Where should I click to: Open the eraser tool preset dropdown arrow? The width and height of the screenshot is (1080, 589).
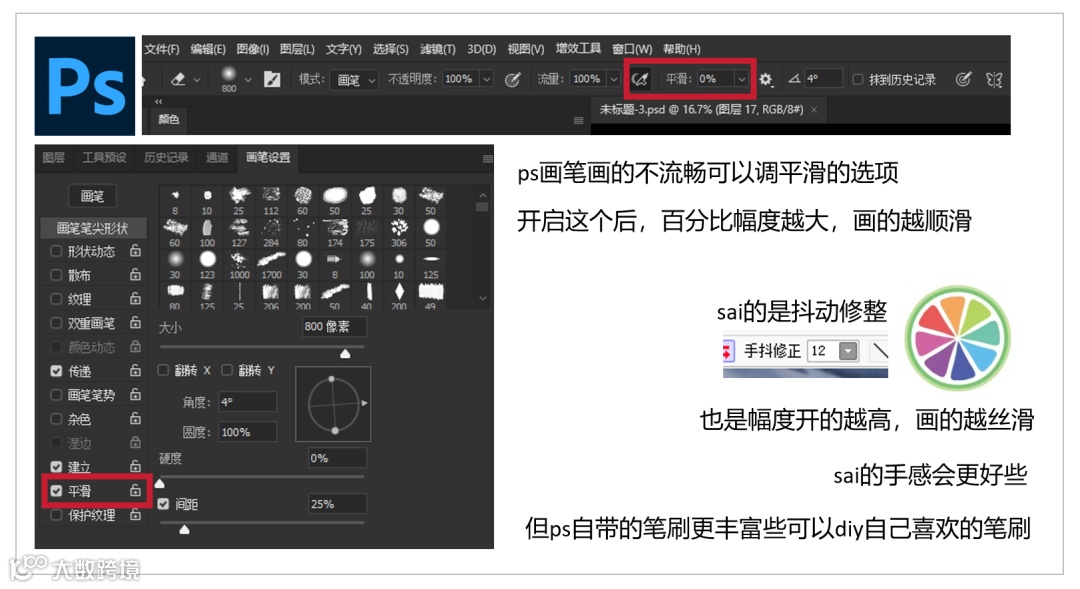(x=197, y=80)
